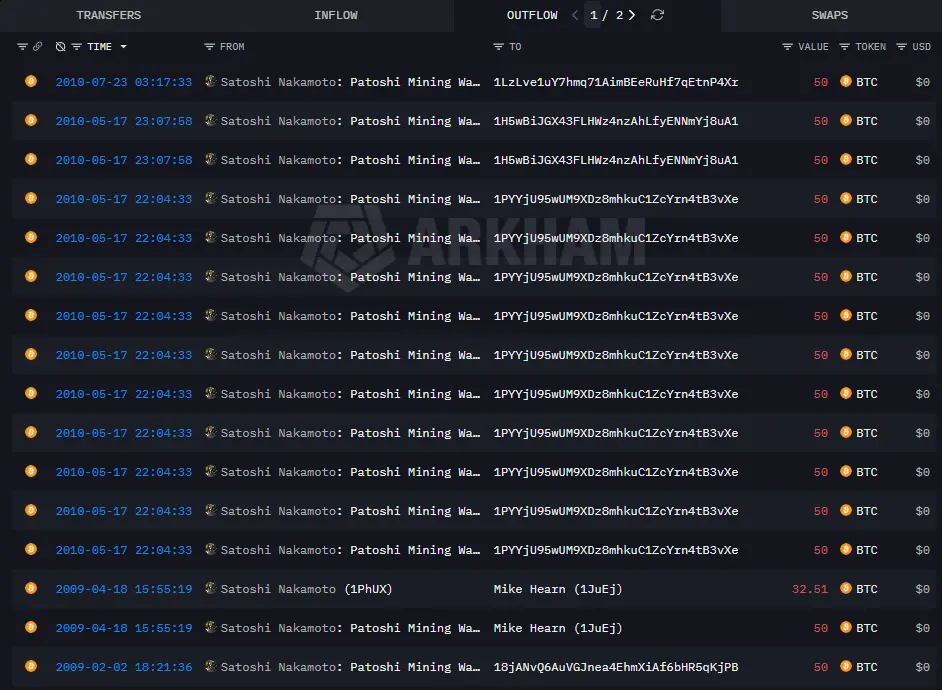This screenshot has width=942, height=690.
Task: Click BTC token icon in 32.51 row
Action: pyautogui.click(x=845, y=588)
